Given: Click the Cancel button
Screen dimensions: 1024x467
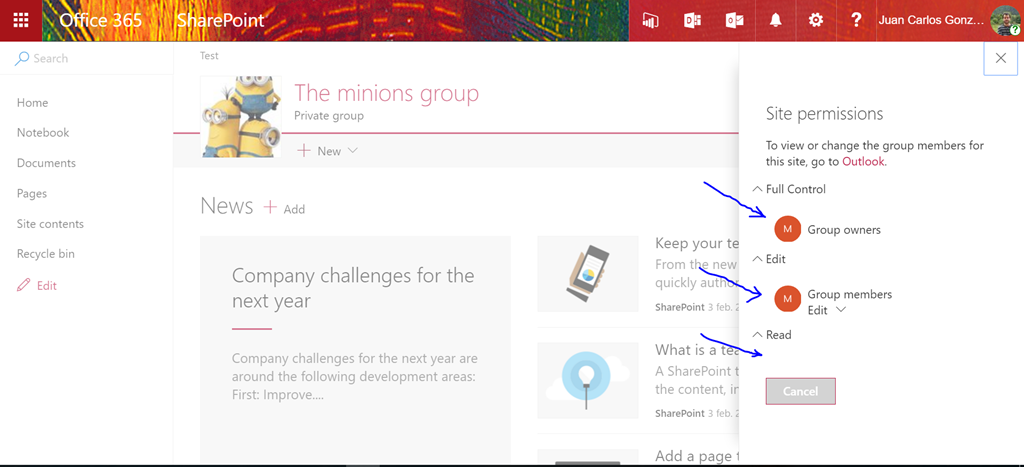Looking at the screenshot, I should tap(801, 391).
